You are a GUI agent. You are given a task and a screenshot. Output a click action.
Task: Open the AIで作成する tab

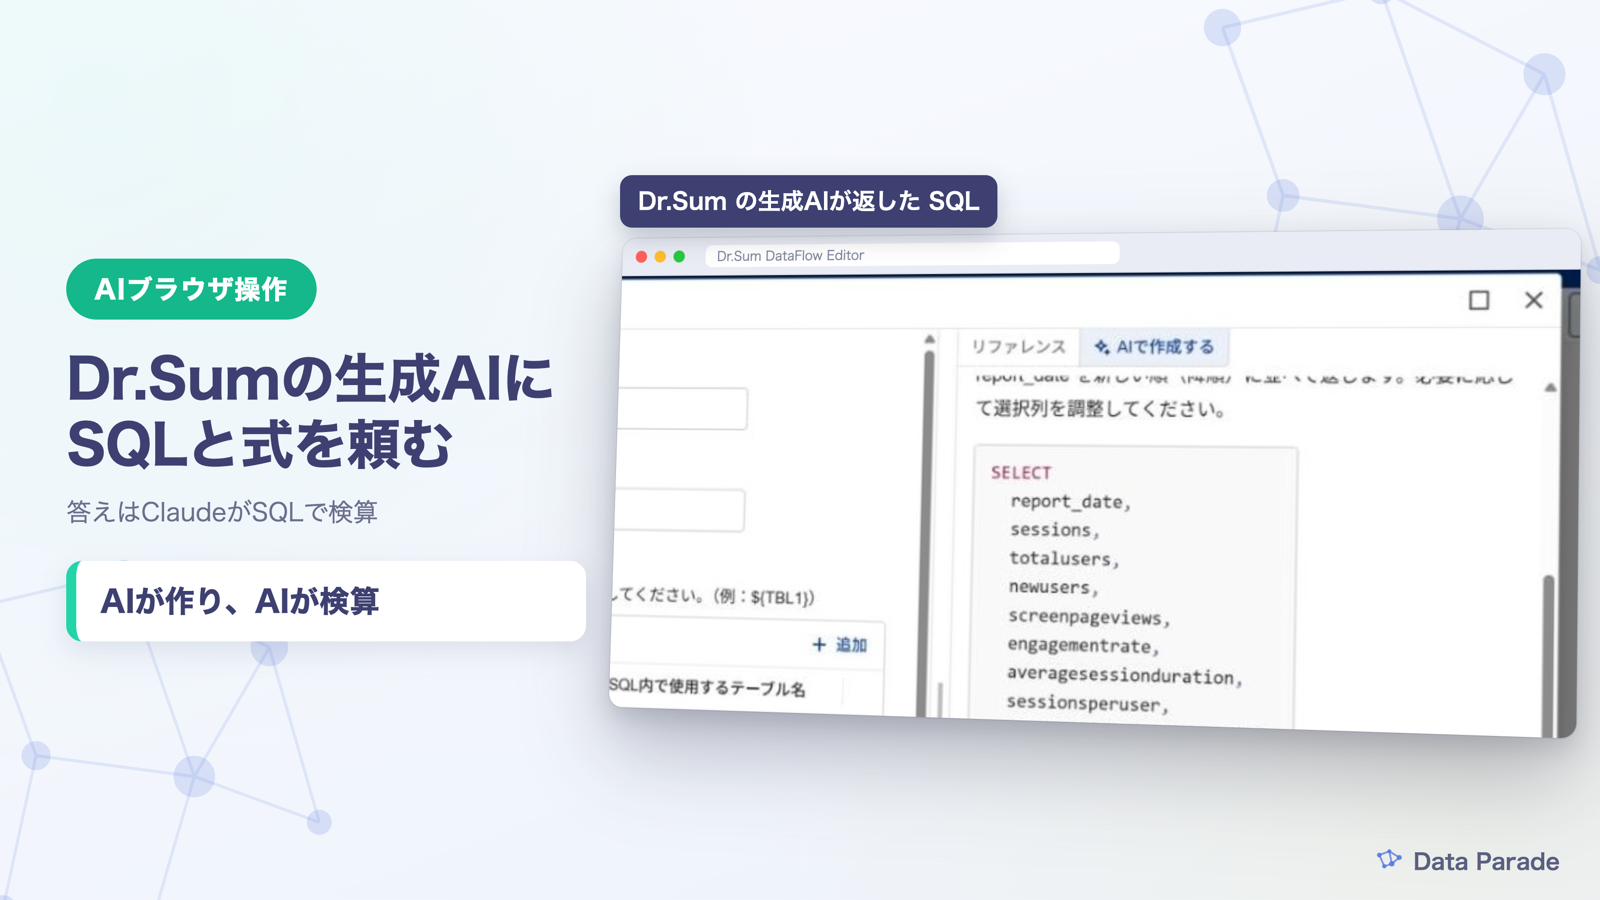1154,347
